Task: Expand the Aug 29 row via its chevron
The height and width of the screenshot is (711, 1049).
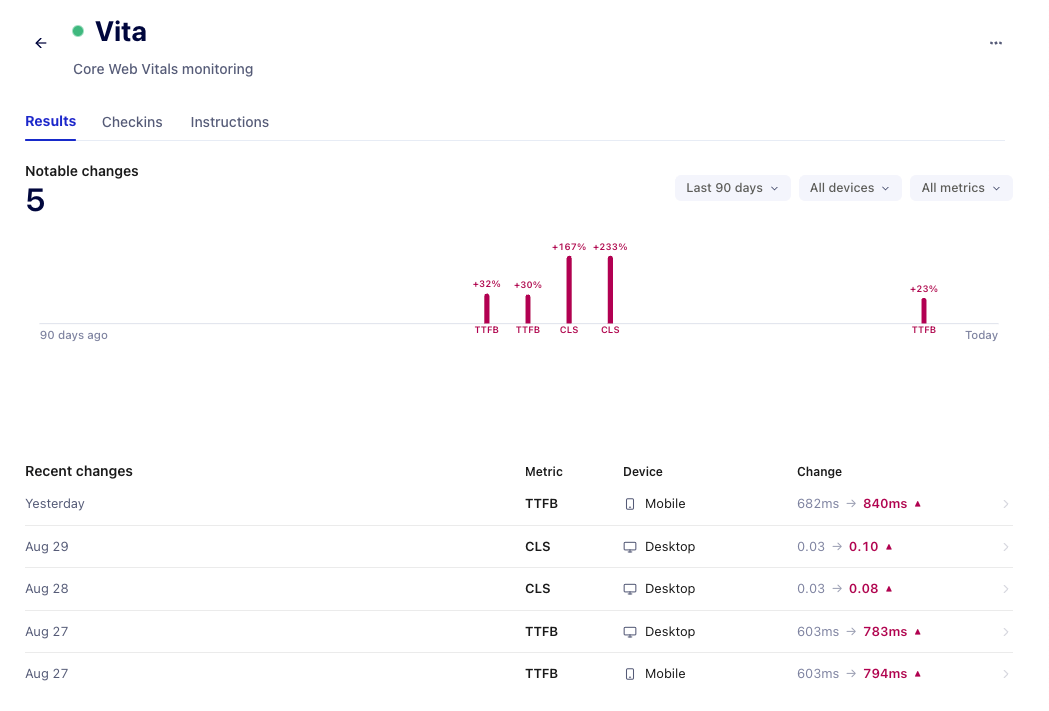Action: click(x=1006, y=546)
